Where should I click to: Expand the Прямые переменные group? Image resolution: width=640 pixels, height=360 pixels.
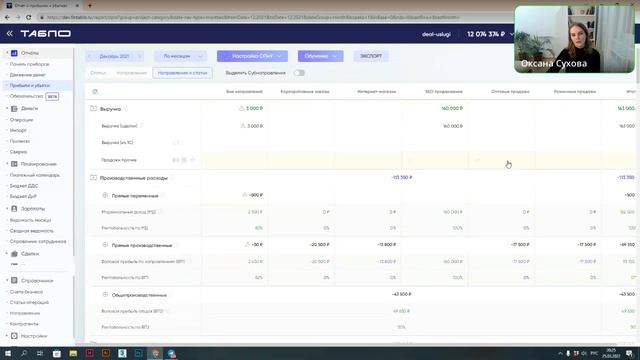coord(105,196)
